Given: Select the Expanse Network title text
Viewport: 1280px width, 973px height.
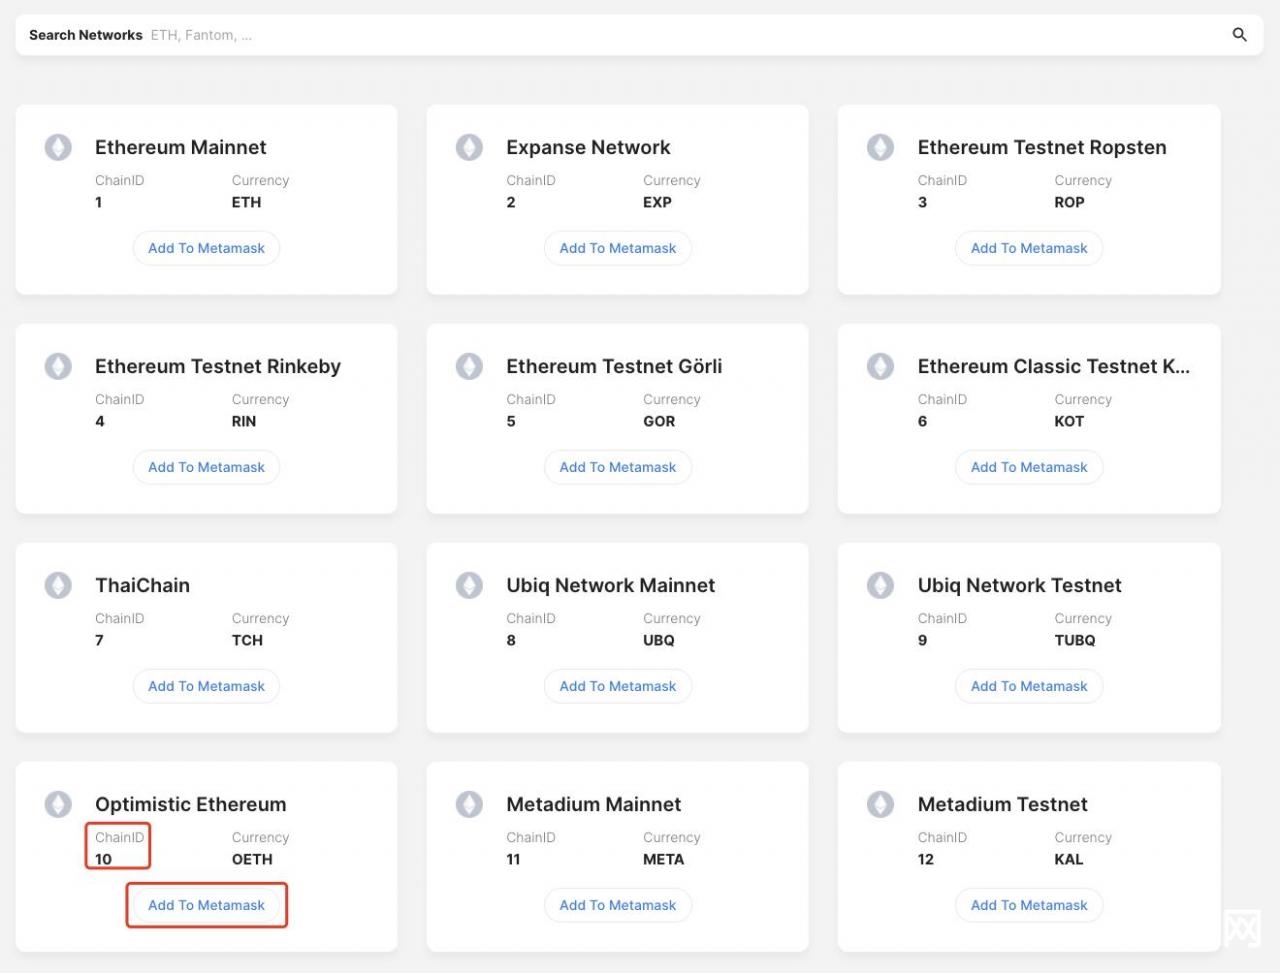Looking at the screenshot, I should click(x=588, y=147).
